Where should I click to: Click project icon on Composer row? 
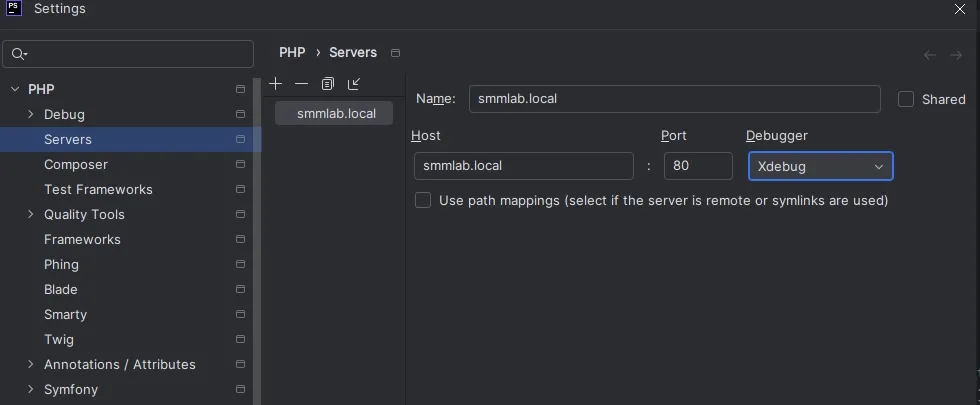[240, 164]
